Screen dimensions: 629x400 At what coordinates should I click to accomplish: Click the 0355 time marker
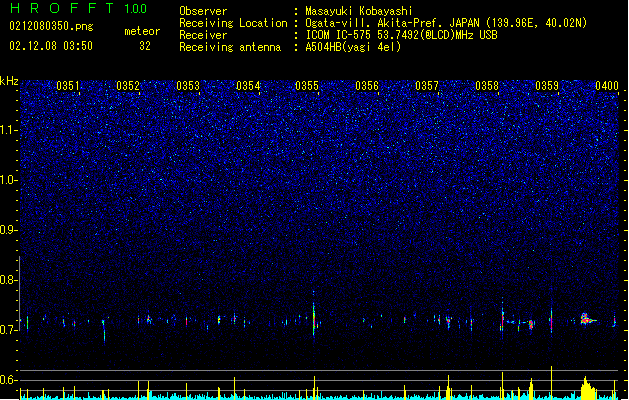[307, 86]
